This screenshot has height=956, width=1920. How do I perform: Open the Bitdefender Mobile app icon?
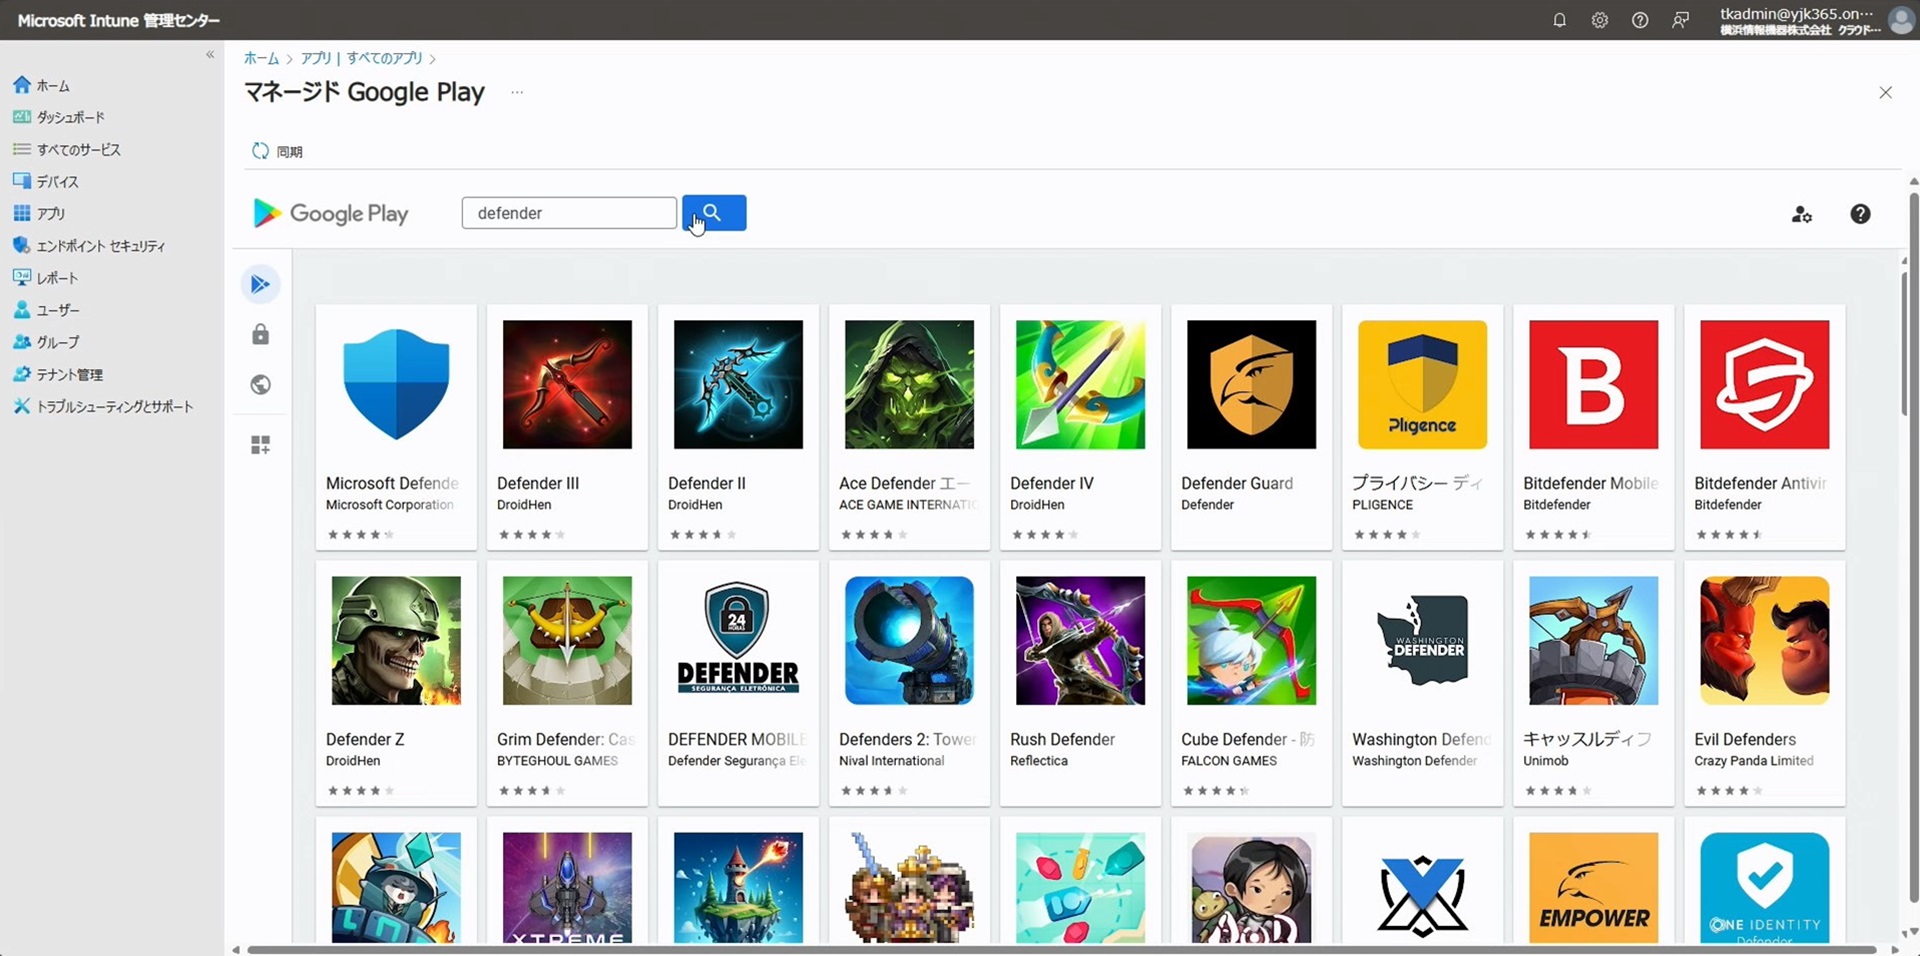point(1593,384)
